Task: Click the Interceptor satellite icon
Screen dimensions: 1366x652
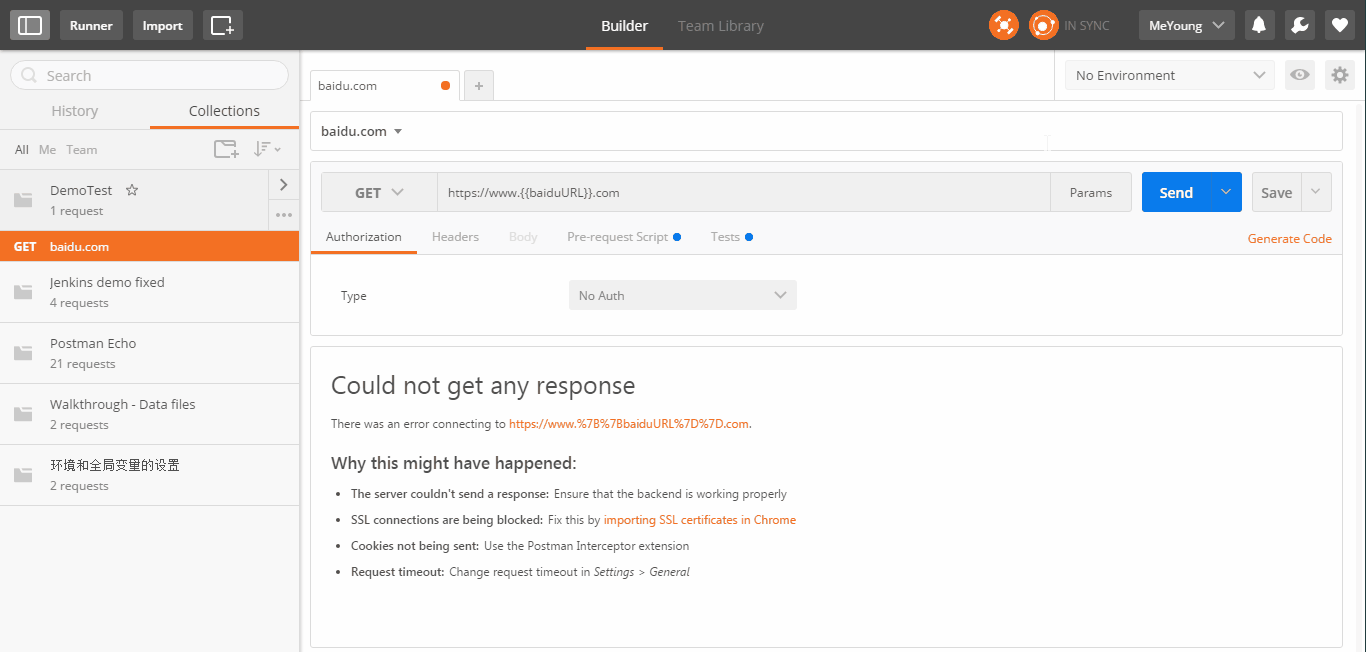Action: (x=1003, y=25)
